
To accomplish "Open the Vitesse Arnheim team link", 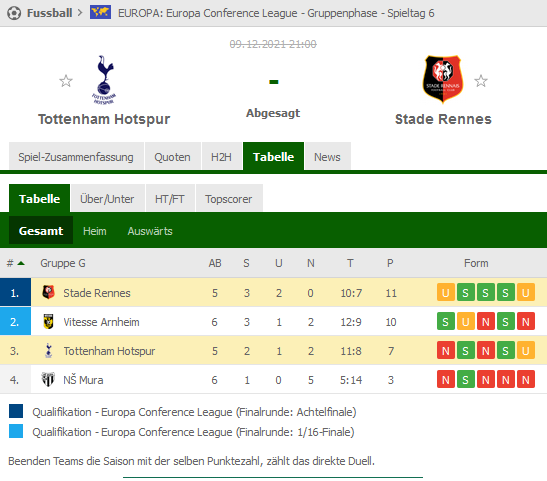I will click(101, 322).
